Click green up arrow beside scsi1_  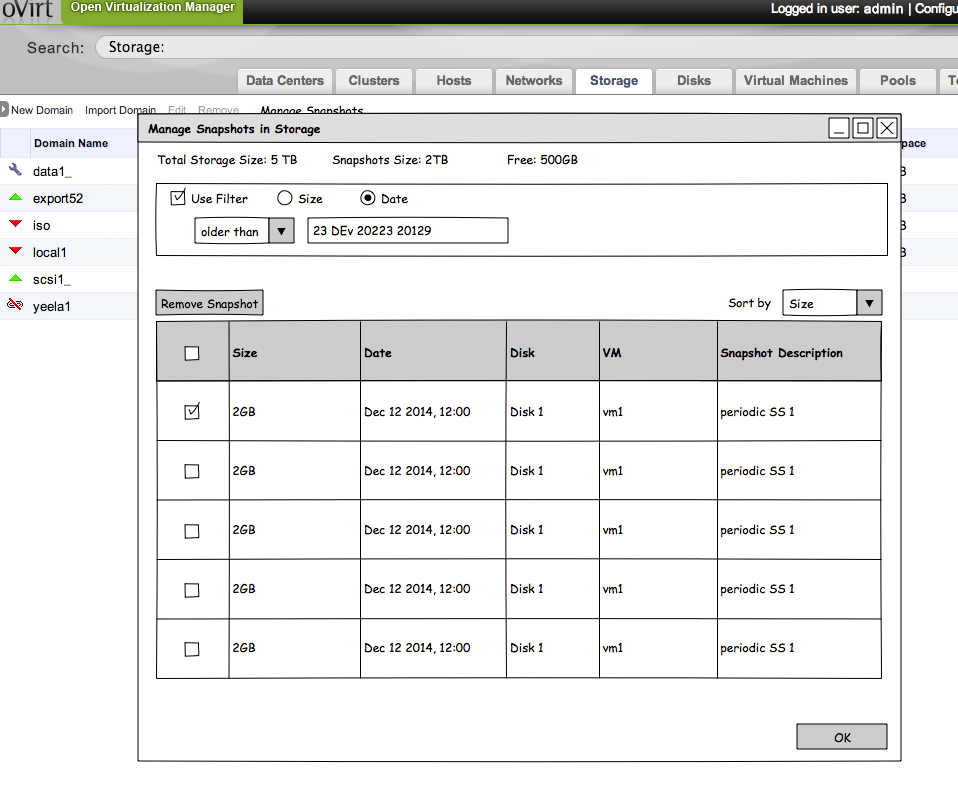click(x=15, y=278)
